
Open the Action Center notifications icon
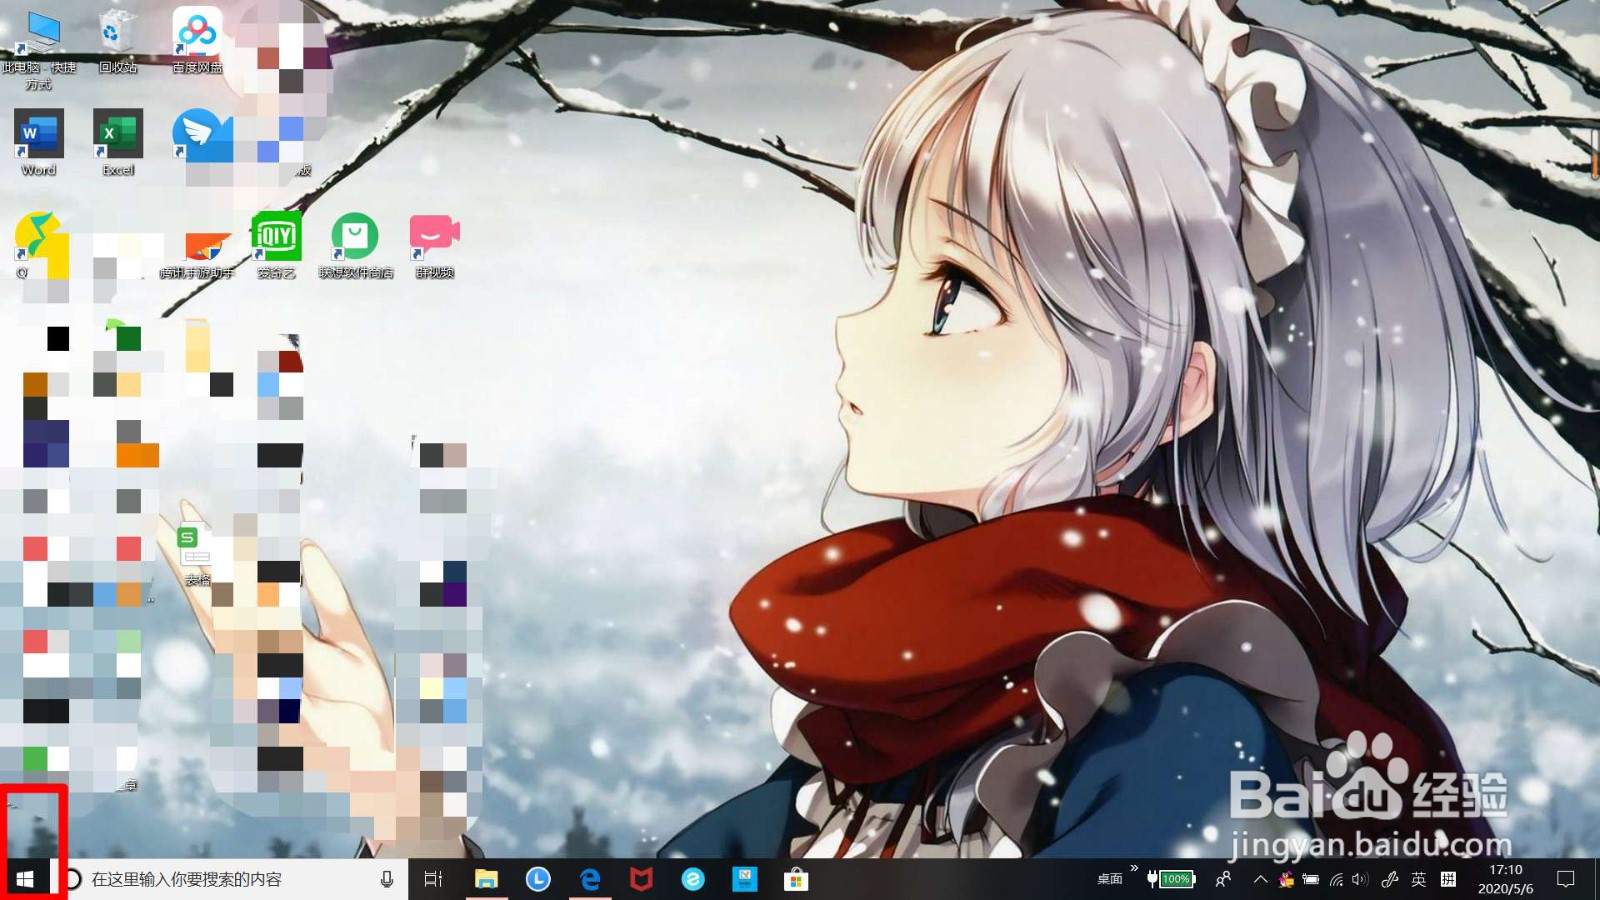coord(1566,879)
